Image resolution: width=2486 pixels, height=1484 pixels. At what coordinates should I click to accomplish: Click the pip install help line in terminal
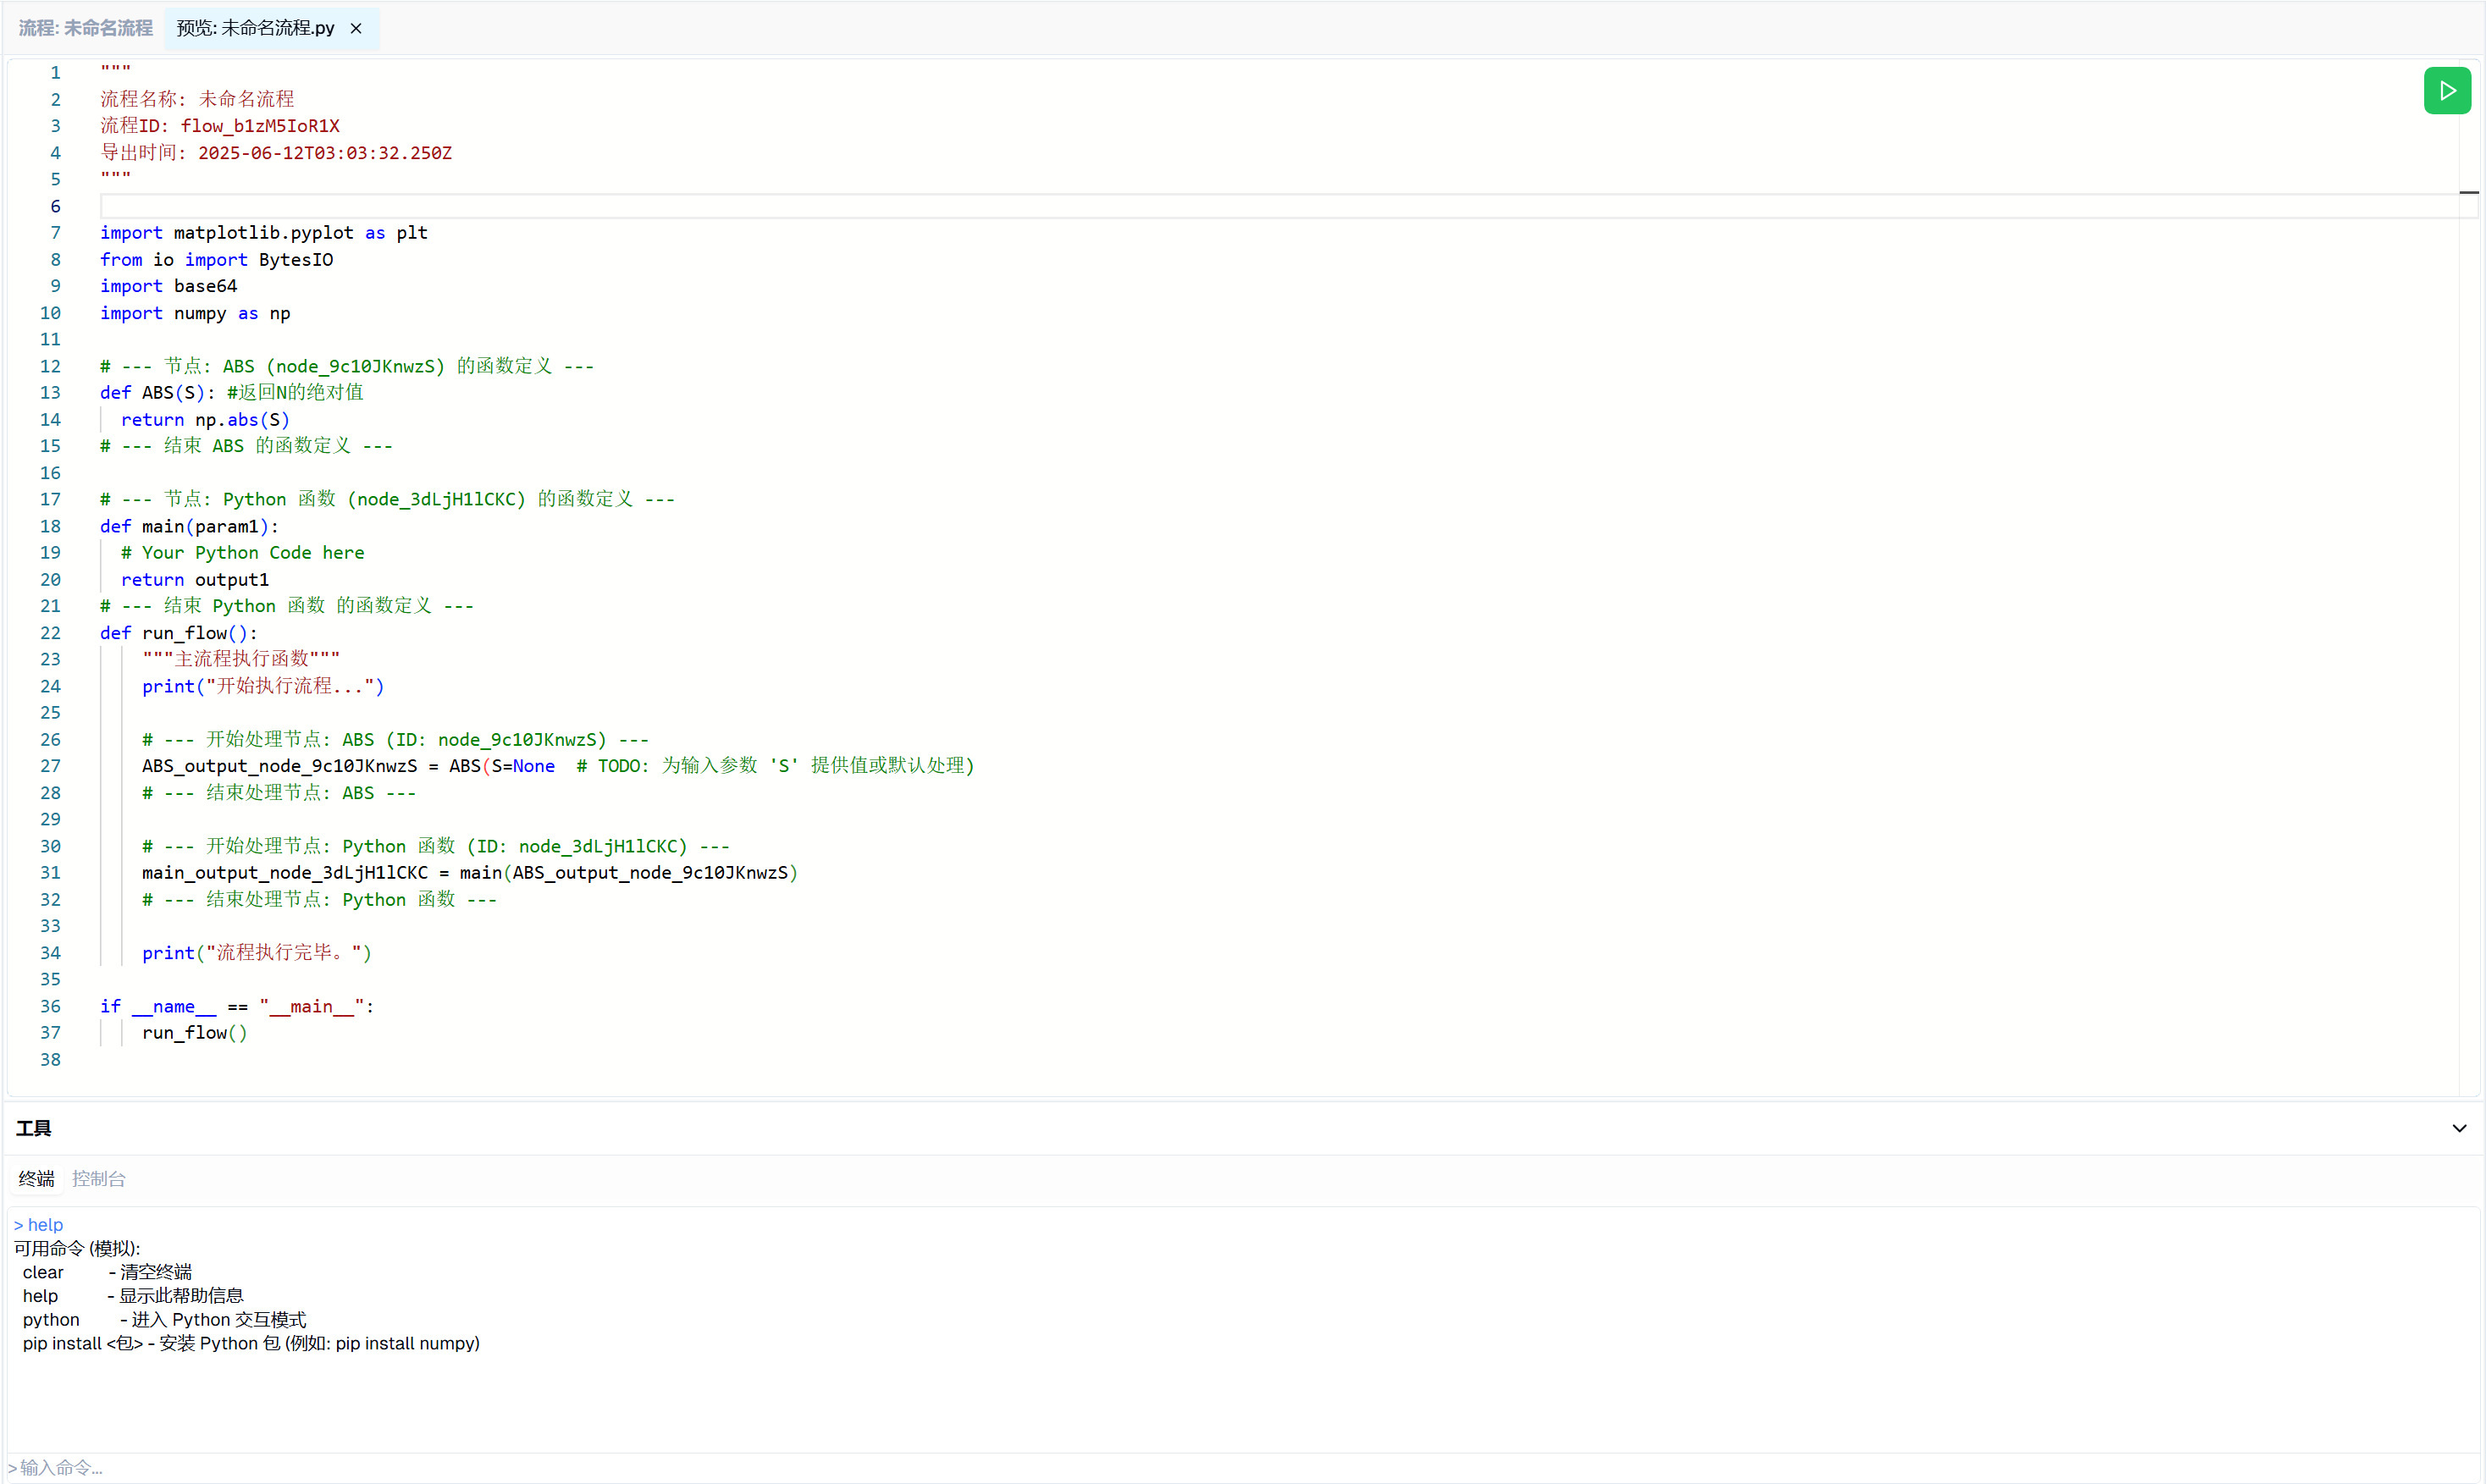point(251,1343)
